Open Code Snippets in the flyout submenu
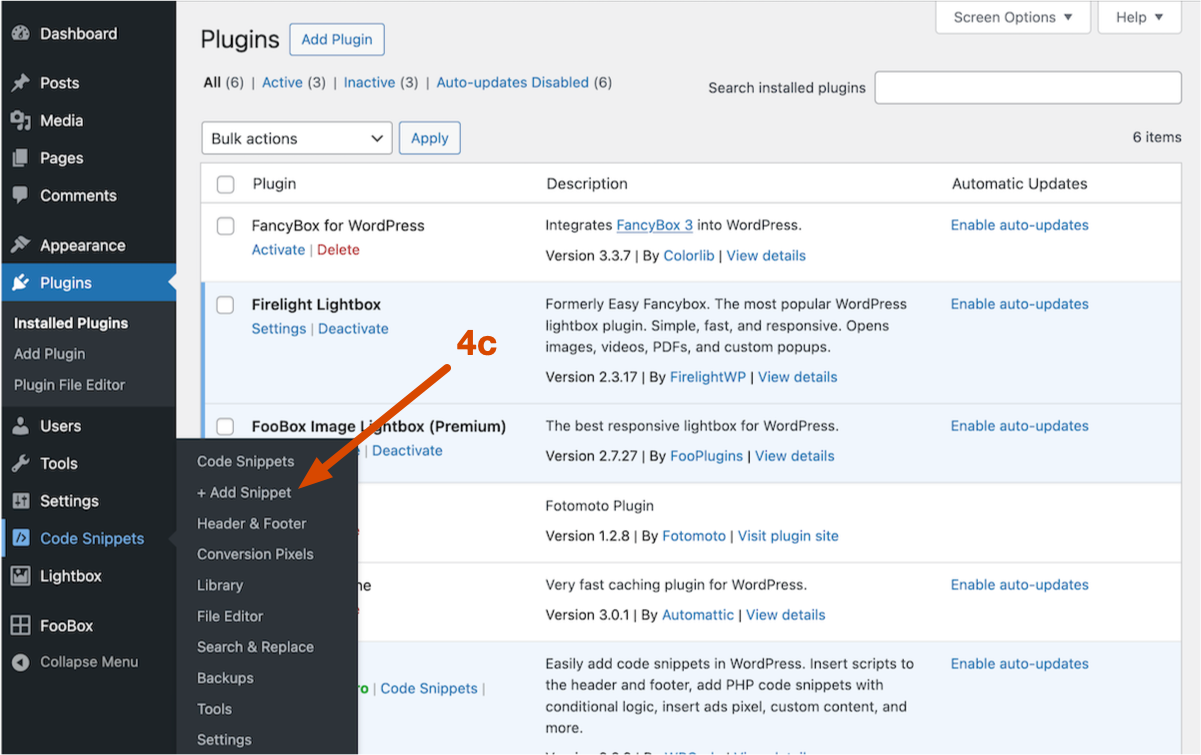 click(246, 461)
